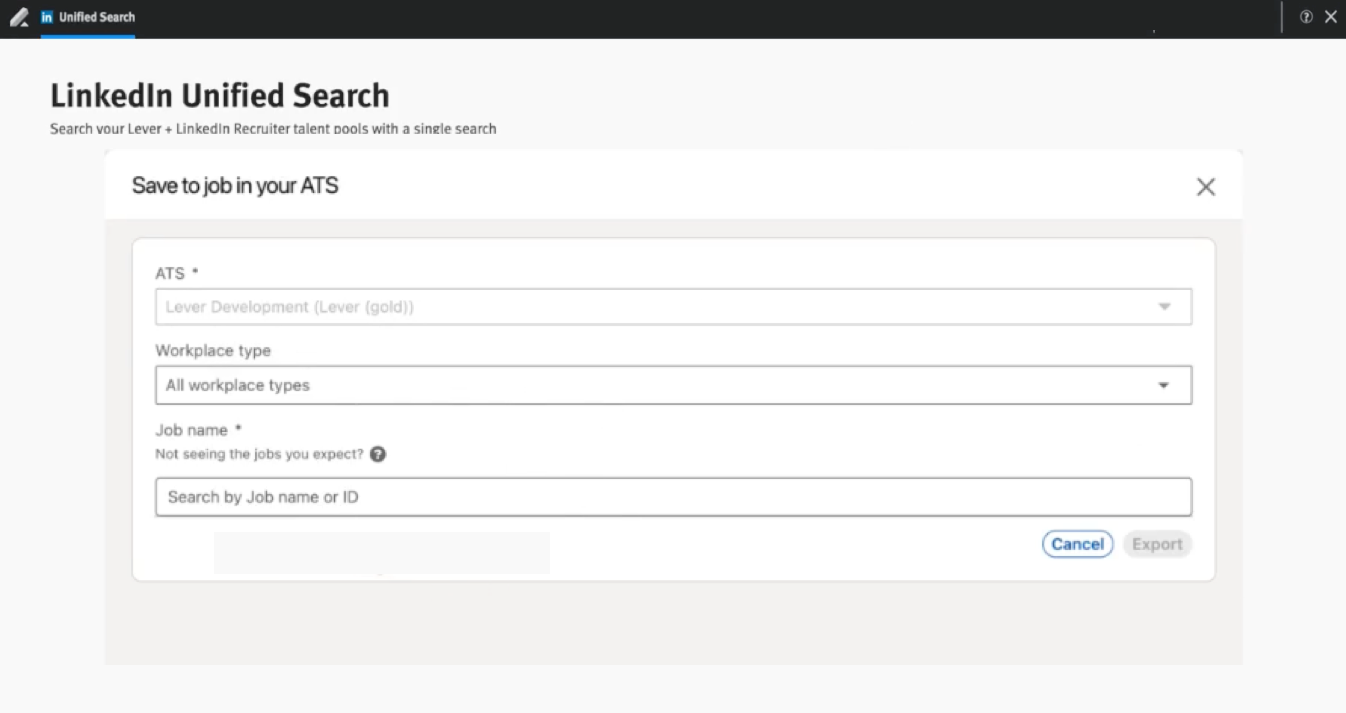The height and width of the screenshot is (713, 1346).
Task: Click the Search your Lever + LinkedIn subtitle text
Action: click(x=273, y=129)
